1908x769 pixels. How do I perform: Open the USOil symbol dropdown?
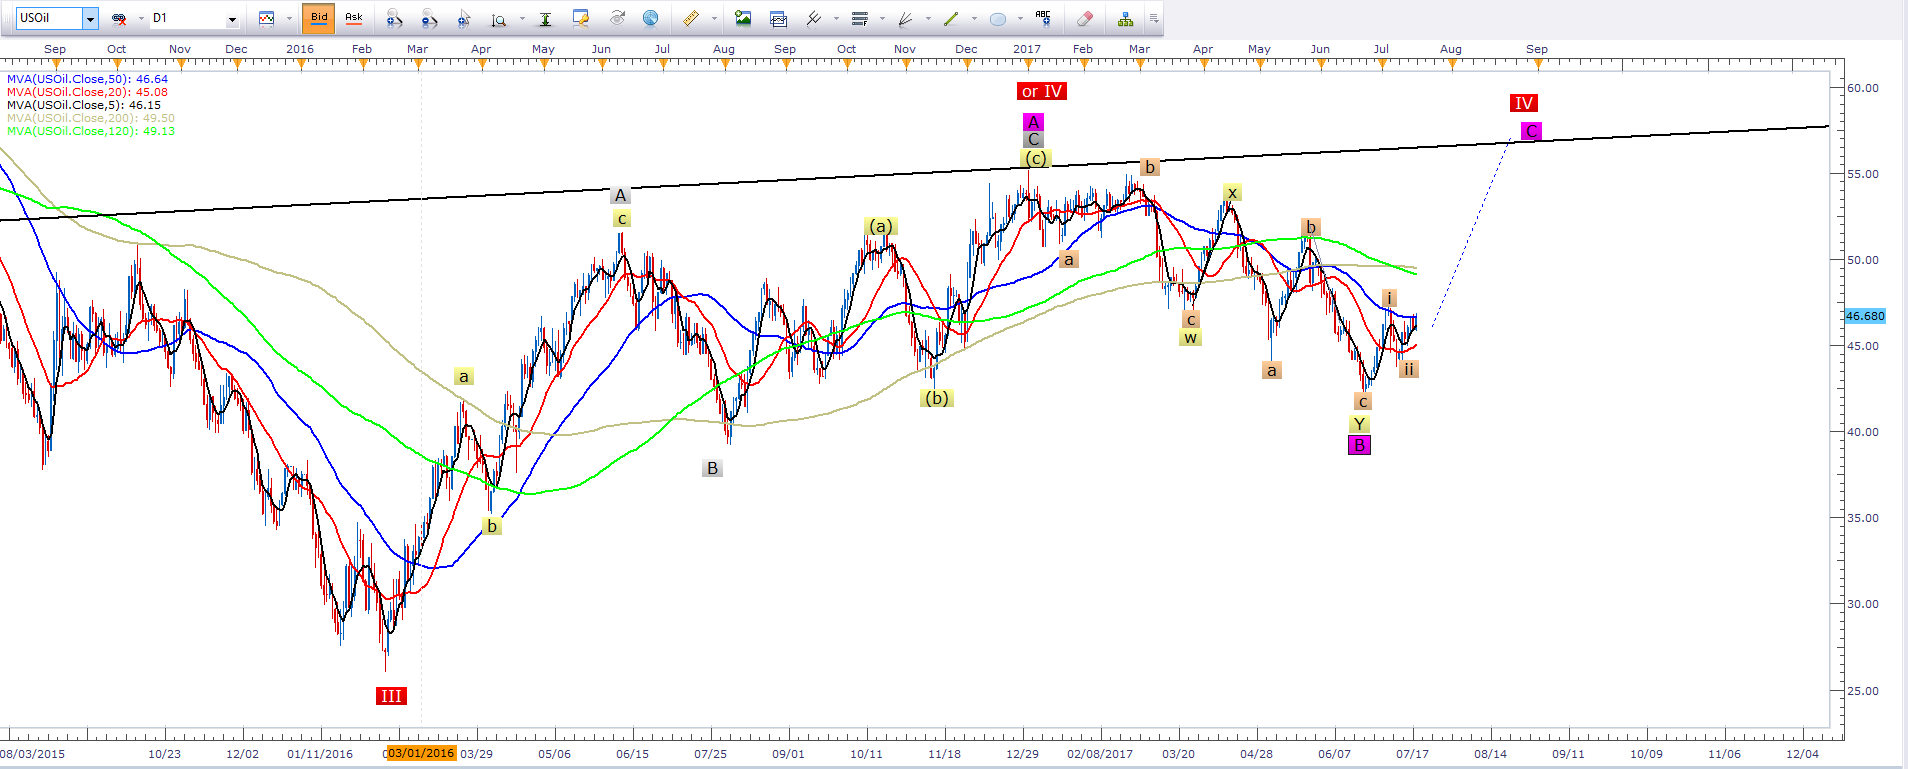(x=90, y=18)
